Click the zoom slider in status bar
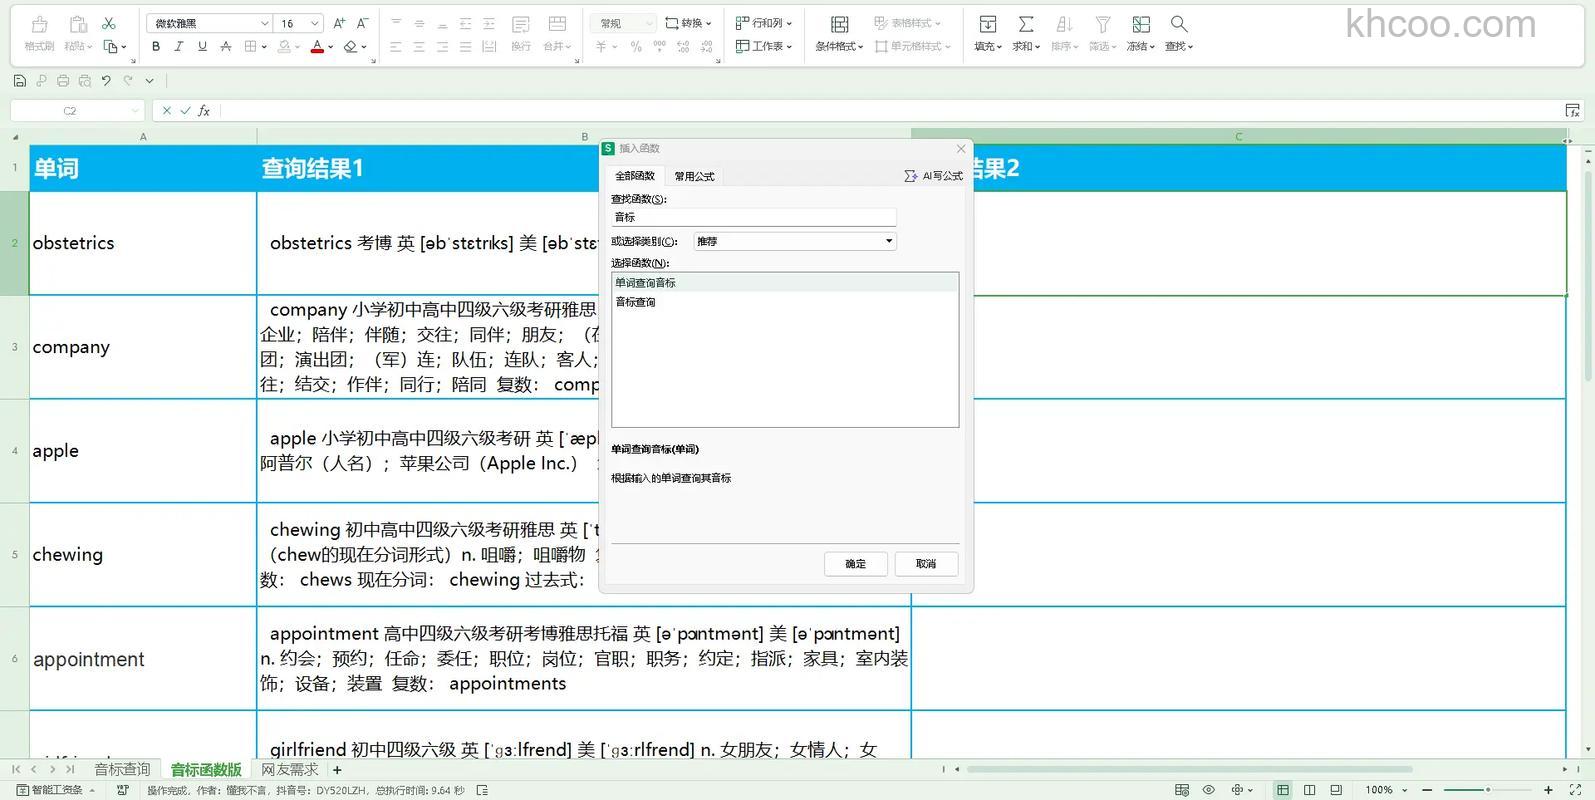1595x800 pixels. tap(1487, 790)
